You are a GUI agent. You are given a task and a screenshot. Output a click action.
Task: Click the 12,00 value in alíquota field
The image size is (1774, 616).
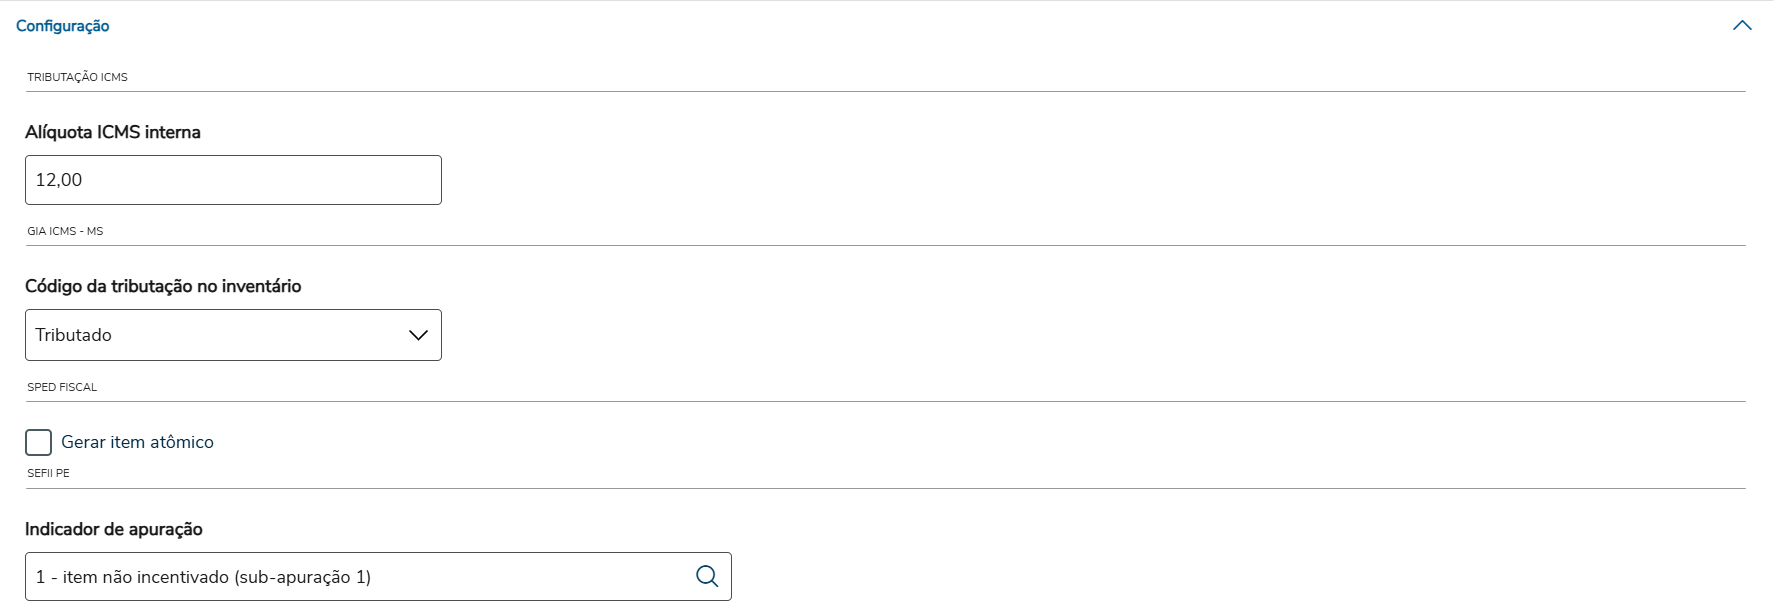click(59, 180)
